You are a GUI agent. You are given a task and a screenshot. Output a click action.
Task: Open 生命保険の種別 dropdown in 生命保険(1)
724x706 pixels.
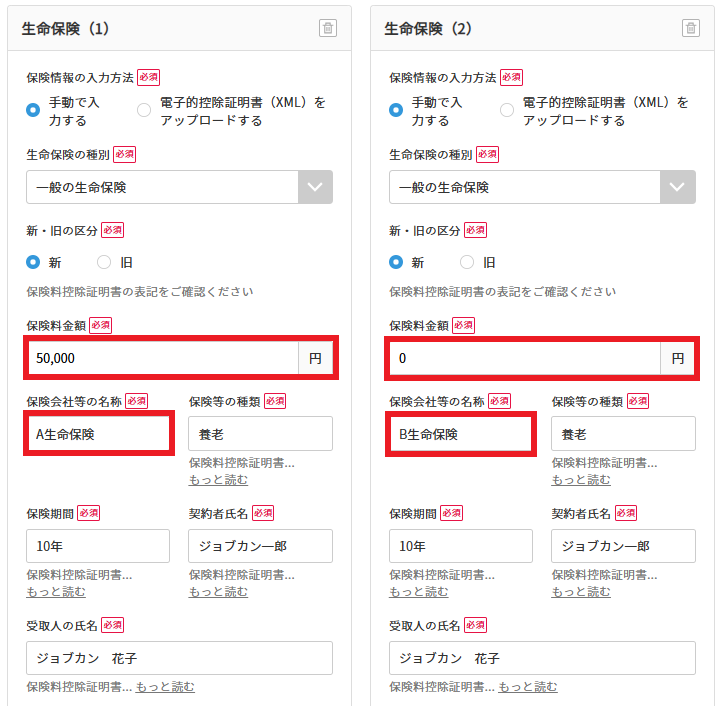(x=179, y=187)
